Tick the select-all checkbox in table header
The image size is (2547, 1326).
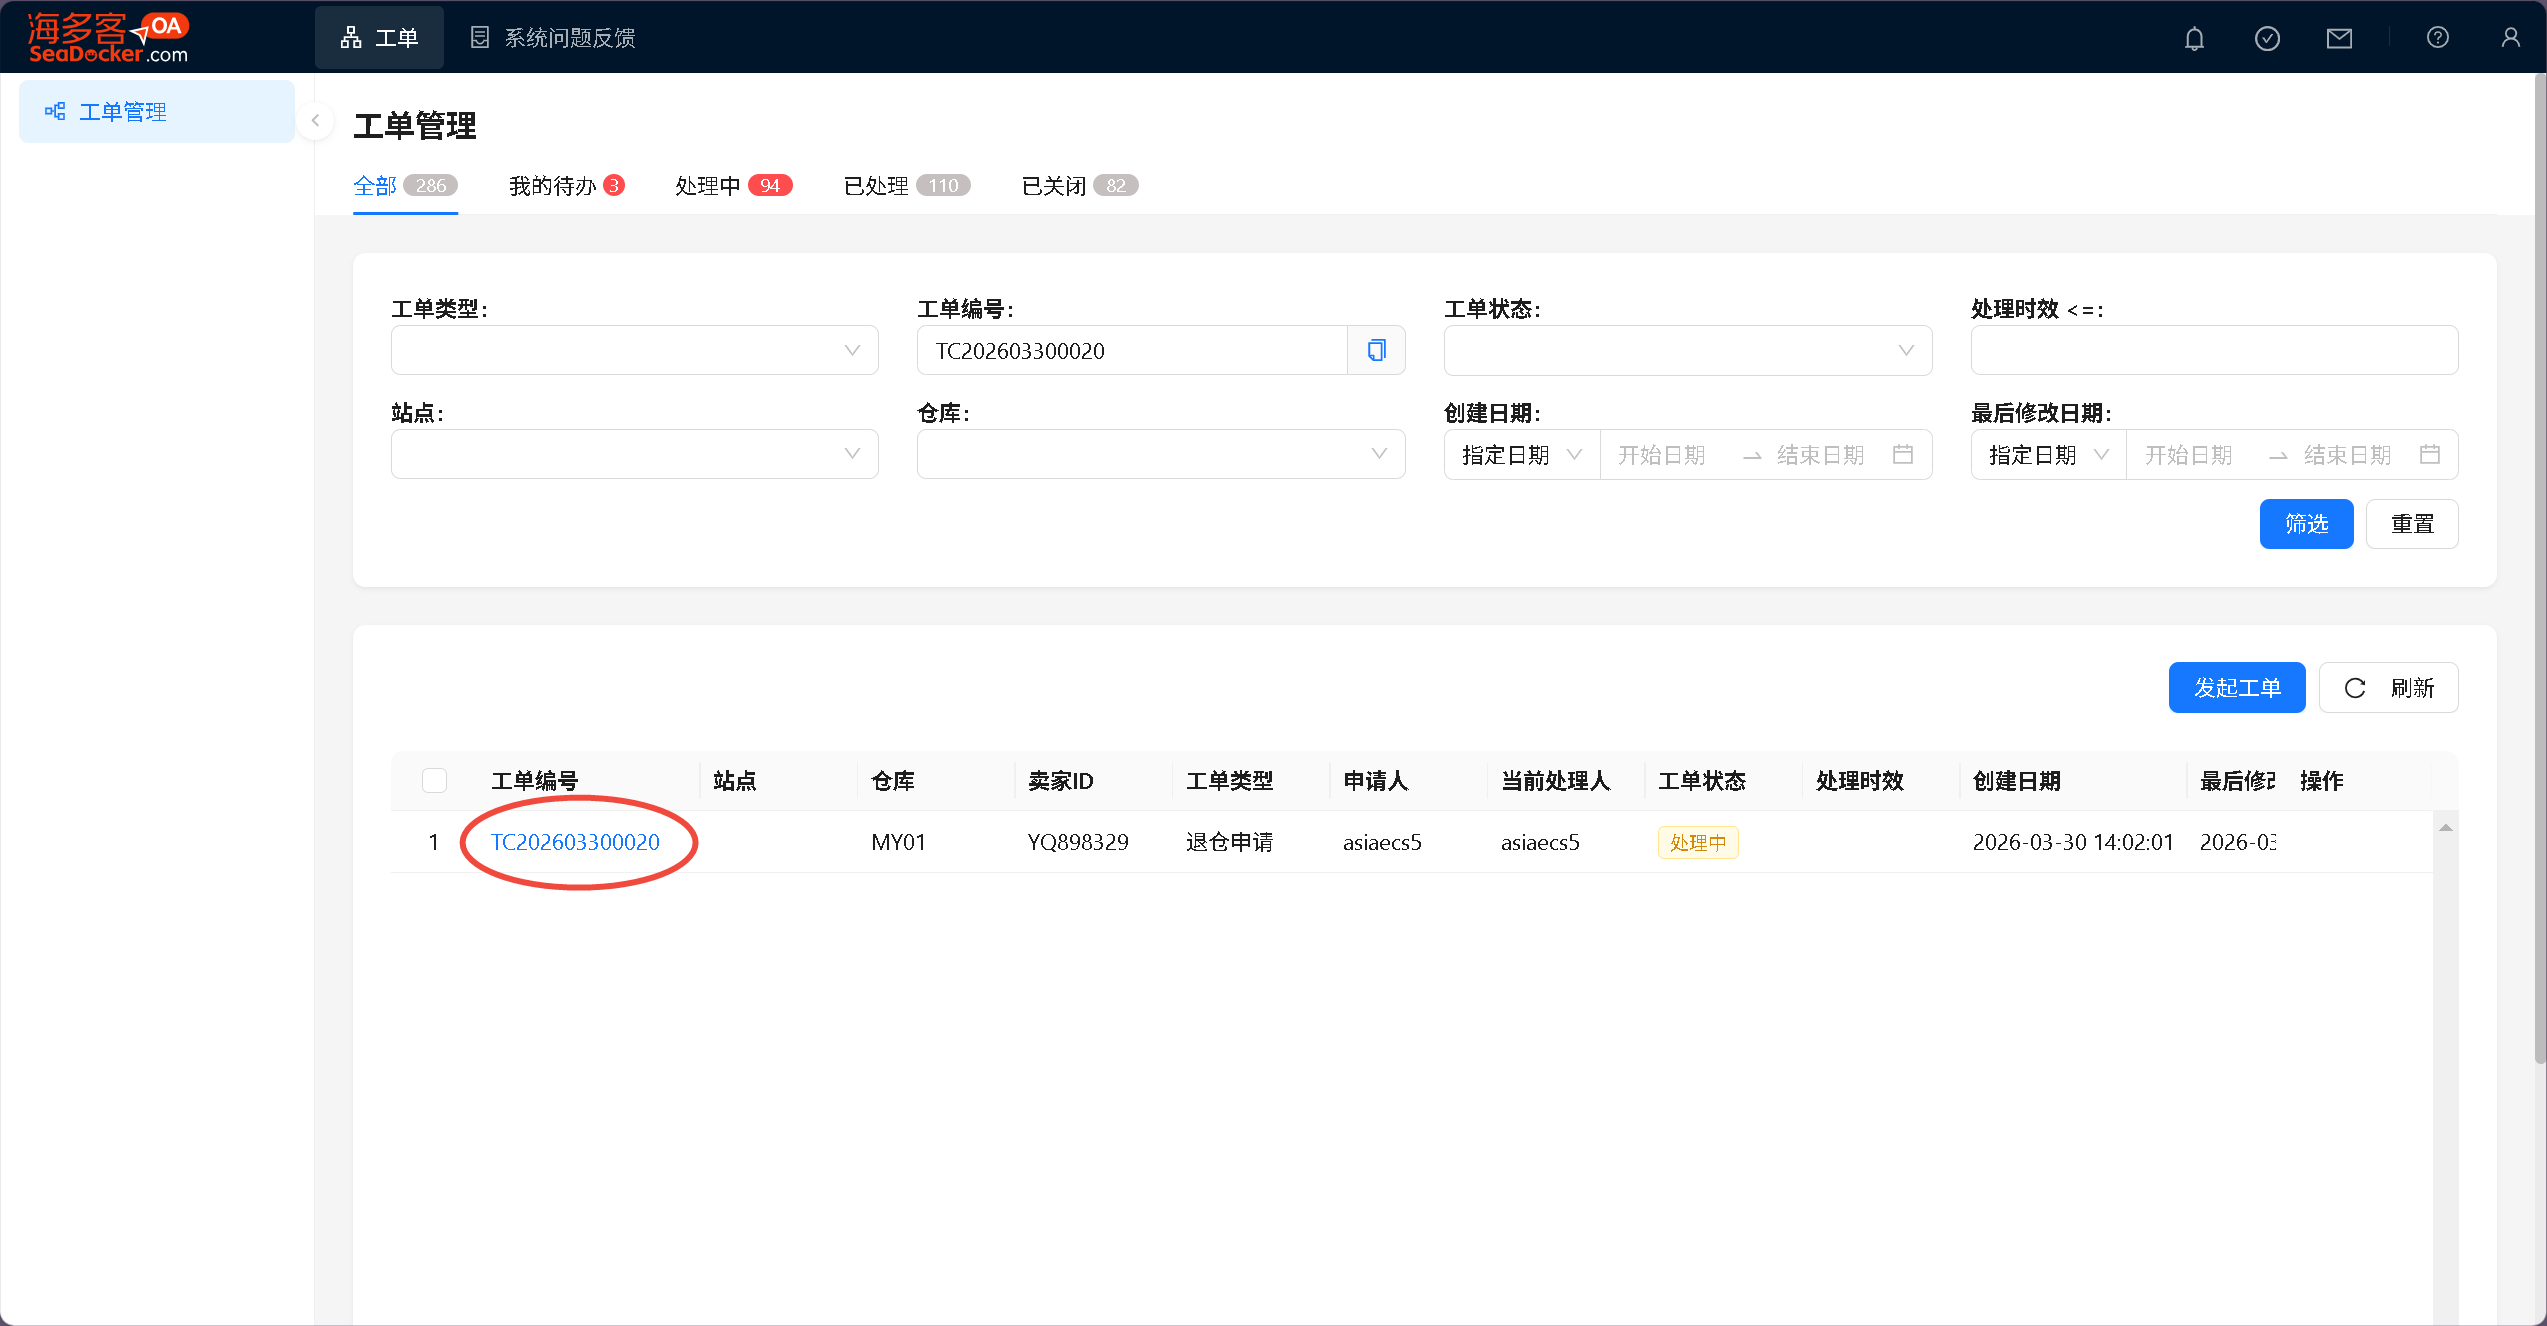434,780
